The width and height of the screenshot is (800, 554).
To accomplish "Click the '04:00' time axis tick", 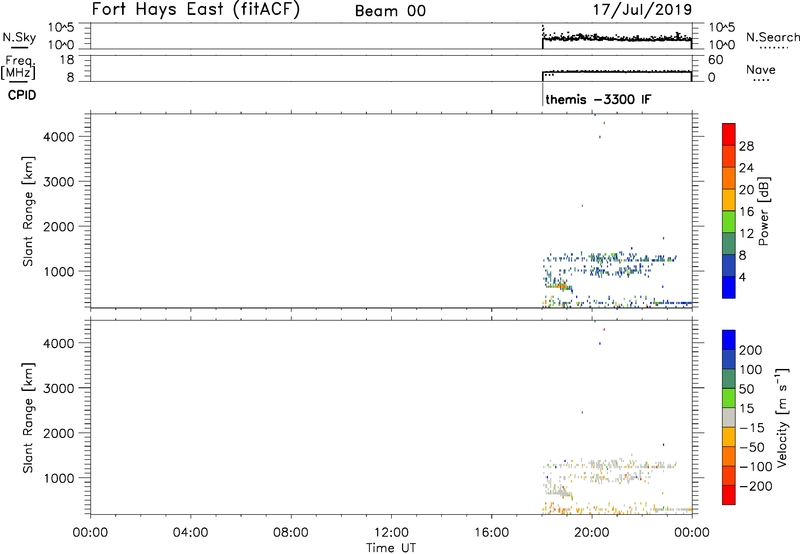I will click(190, 532).
